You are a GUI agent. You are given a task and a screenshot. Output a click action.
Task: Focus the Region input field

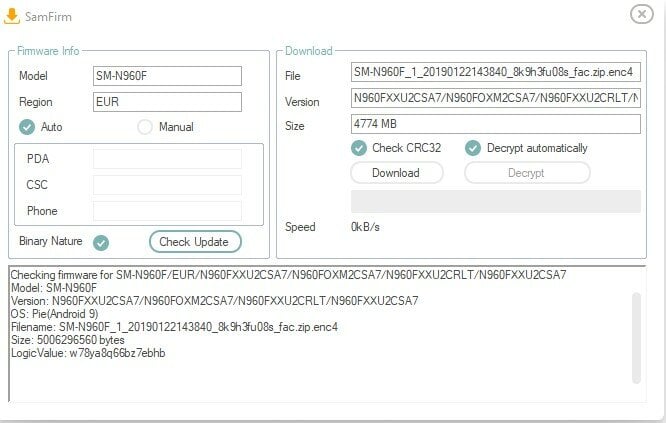(167, 102)
